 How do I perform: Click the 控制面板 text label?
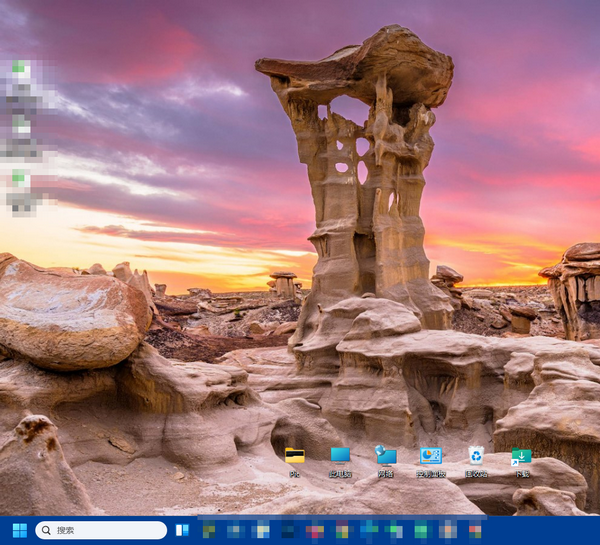(431, 474)
